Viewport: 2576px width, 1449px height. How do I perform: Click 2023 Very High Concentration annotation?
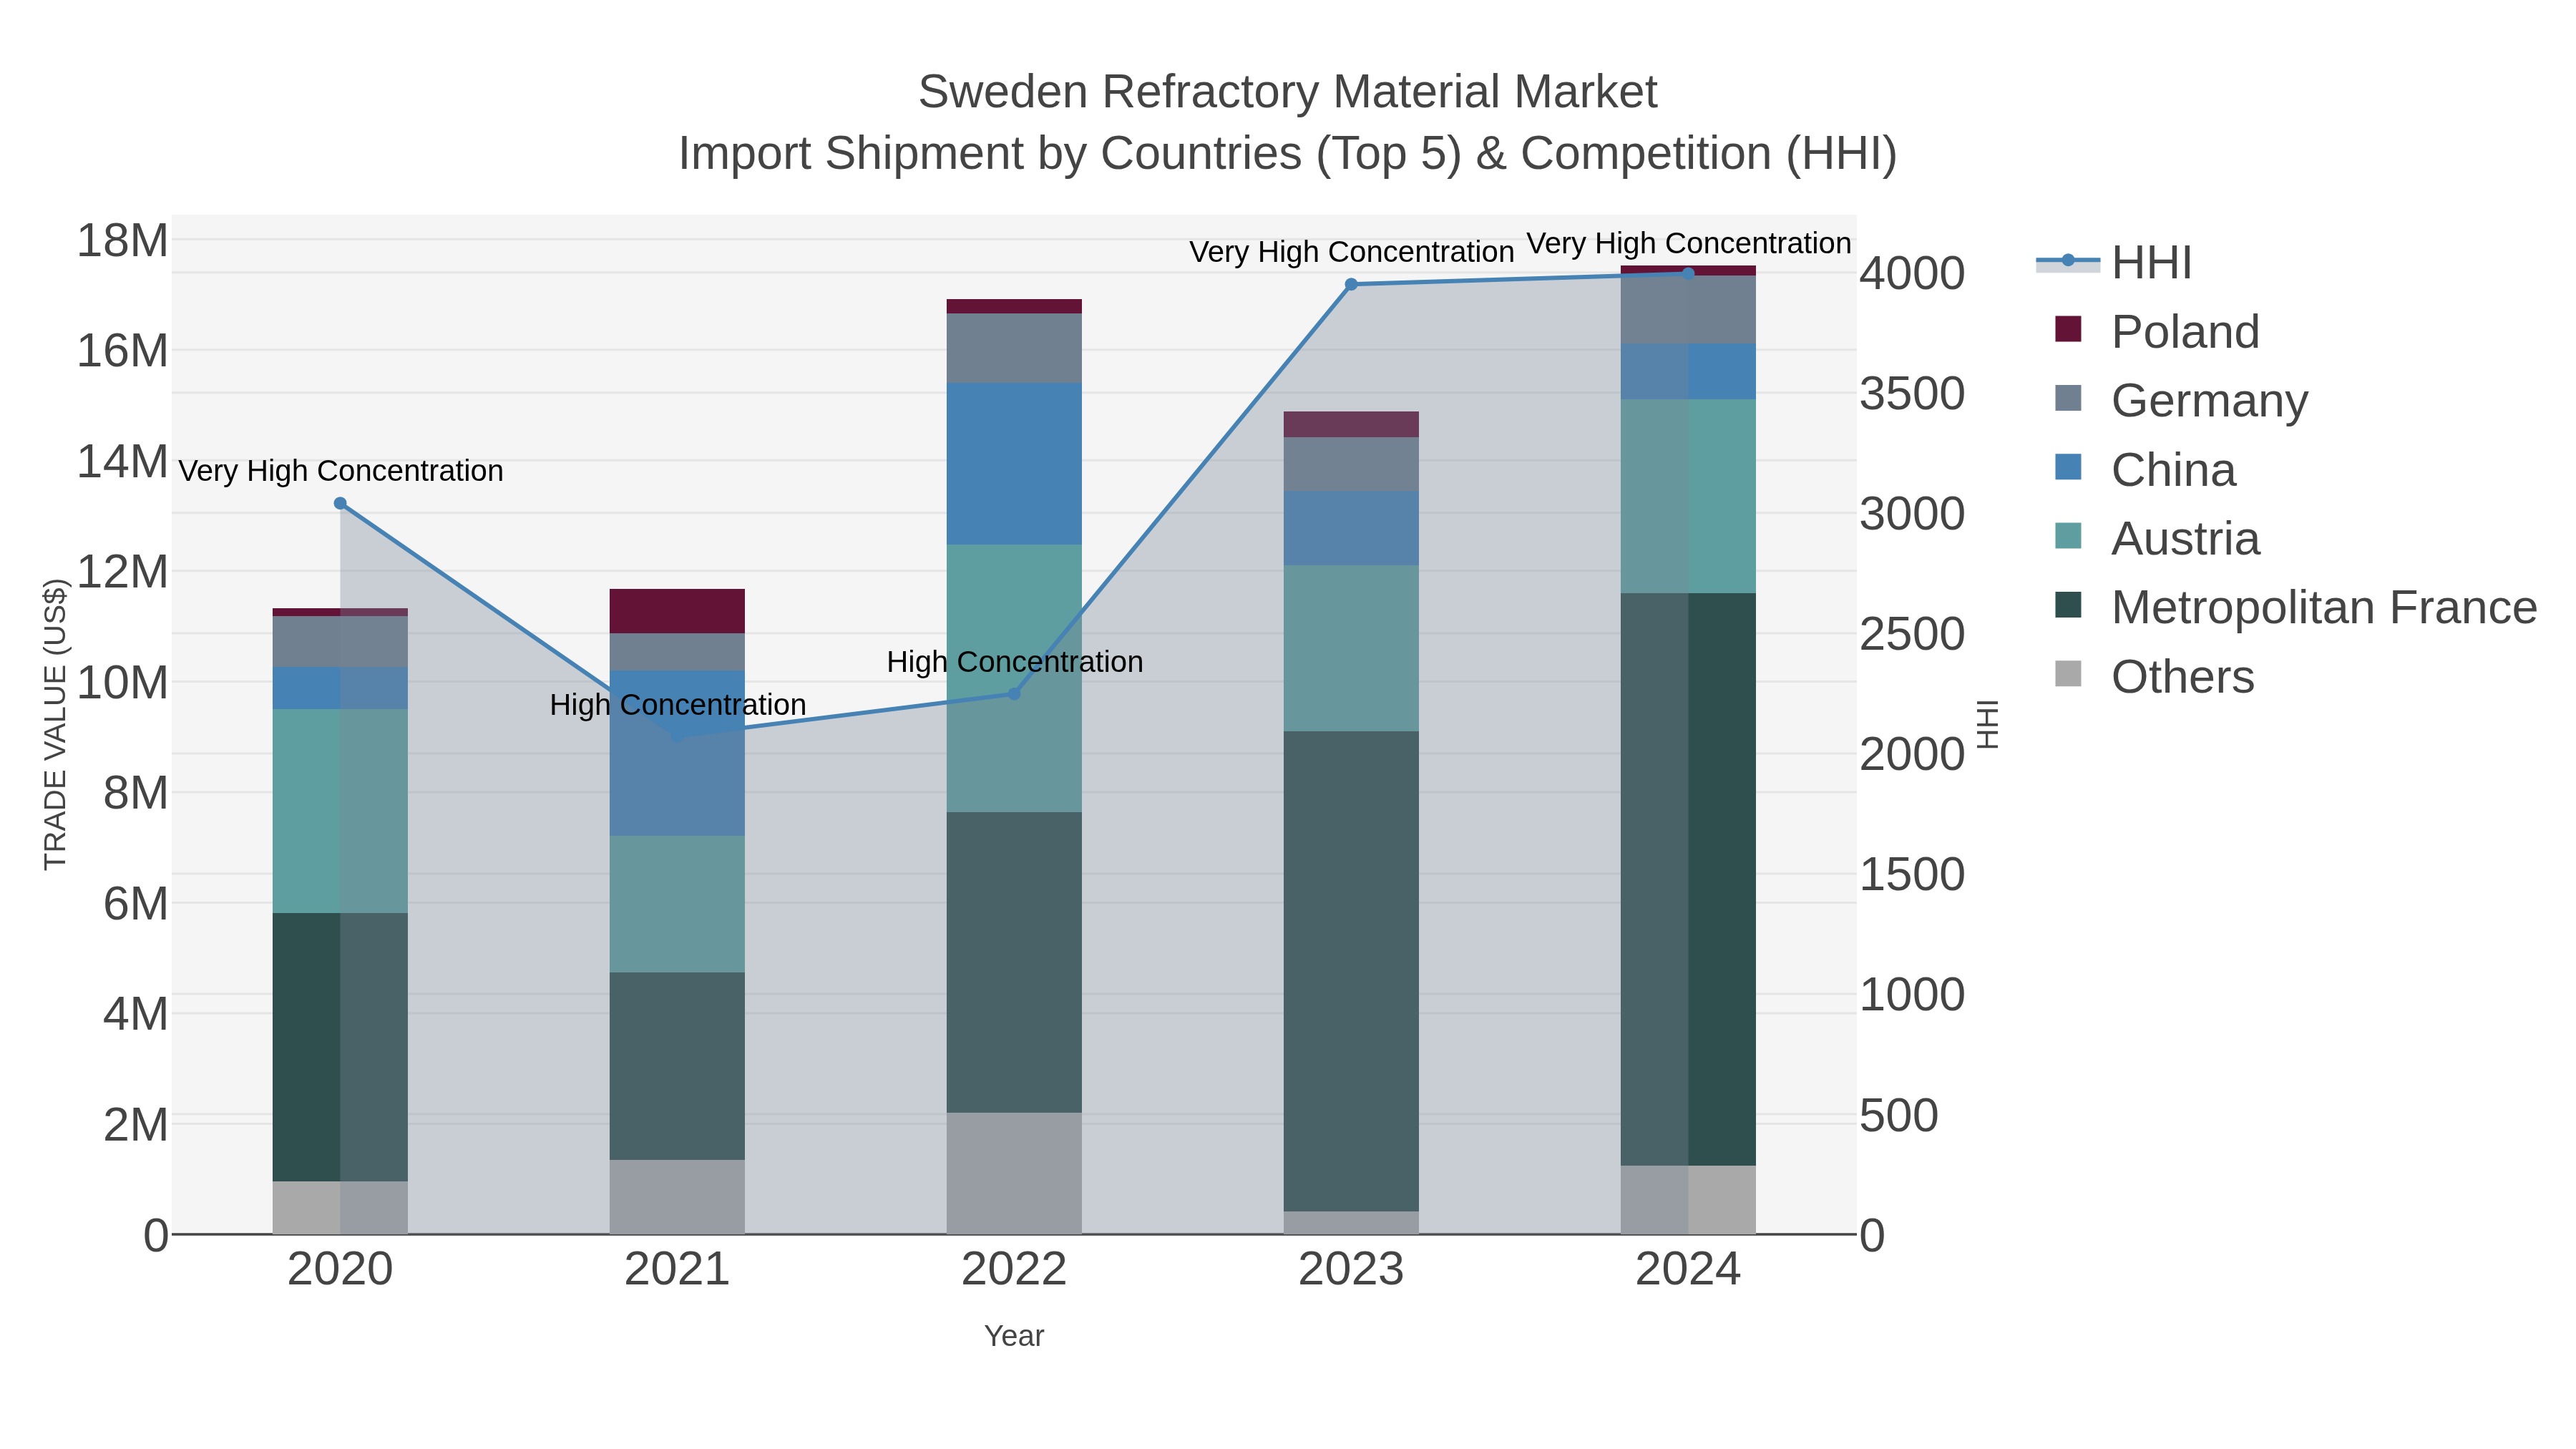(1352, 251)
